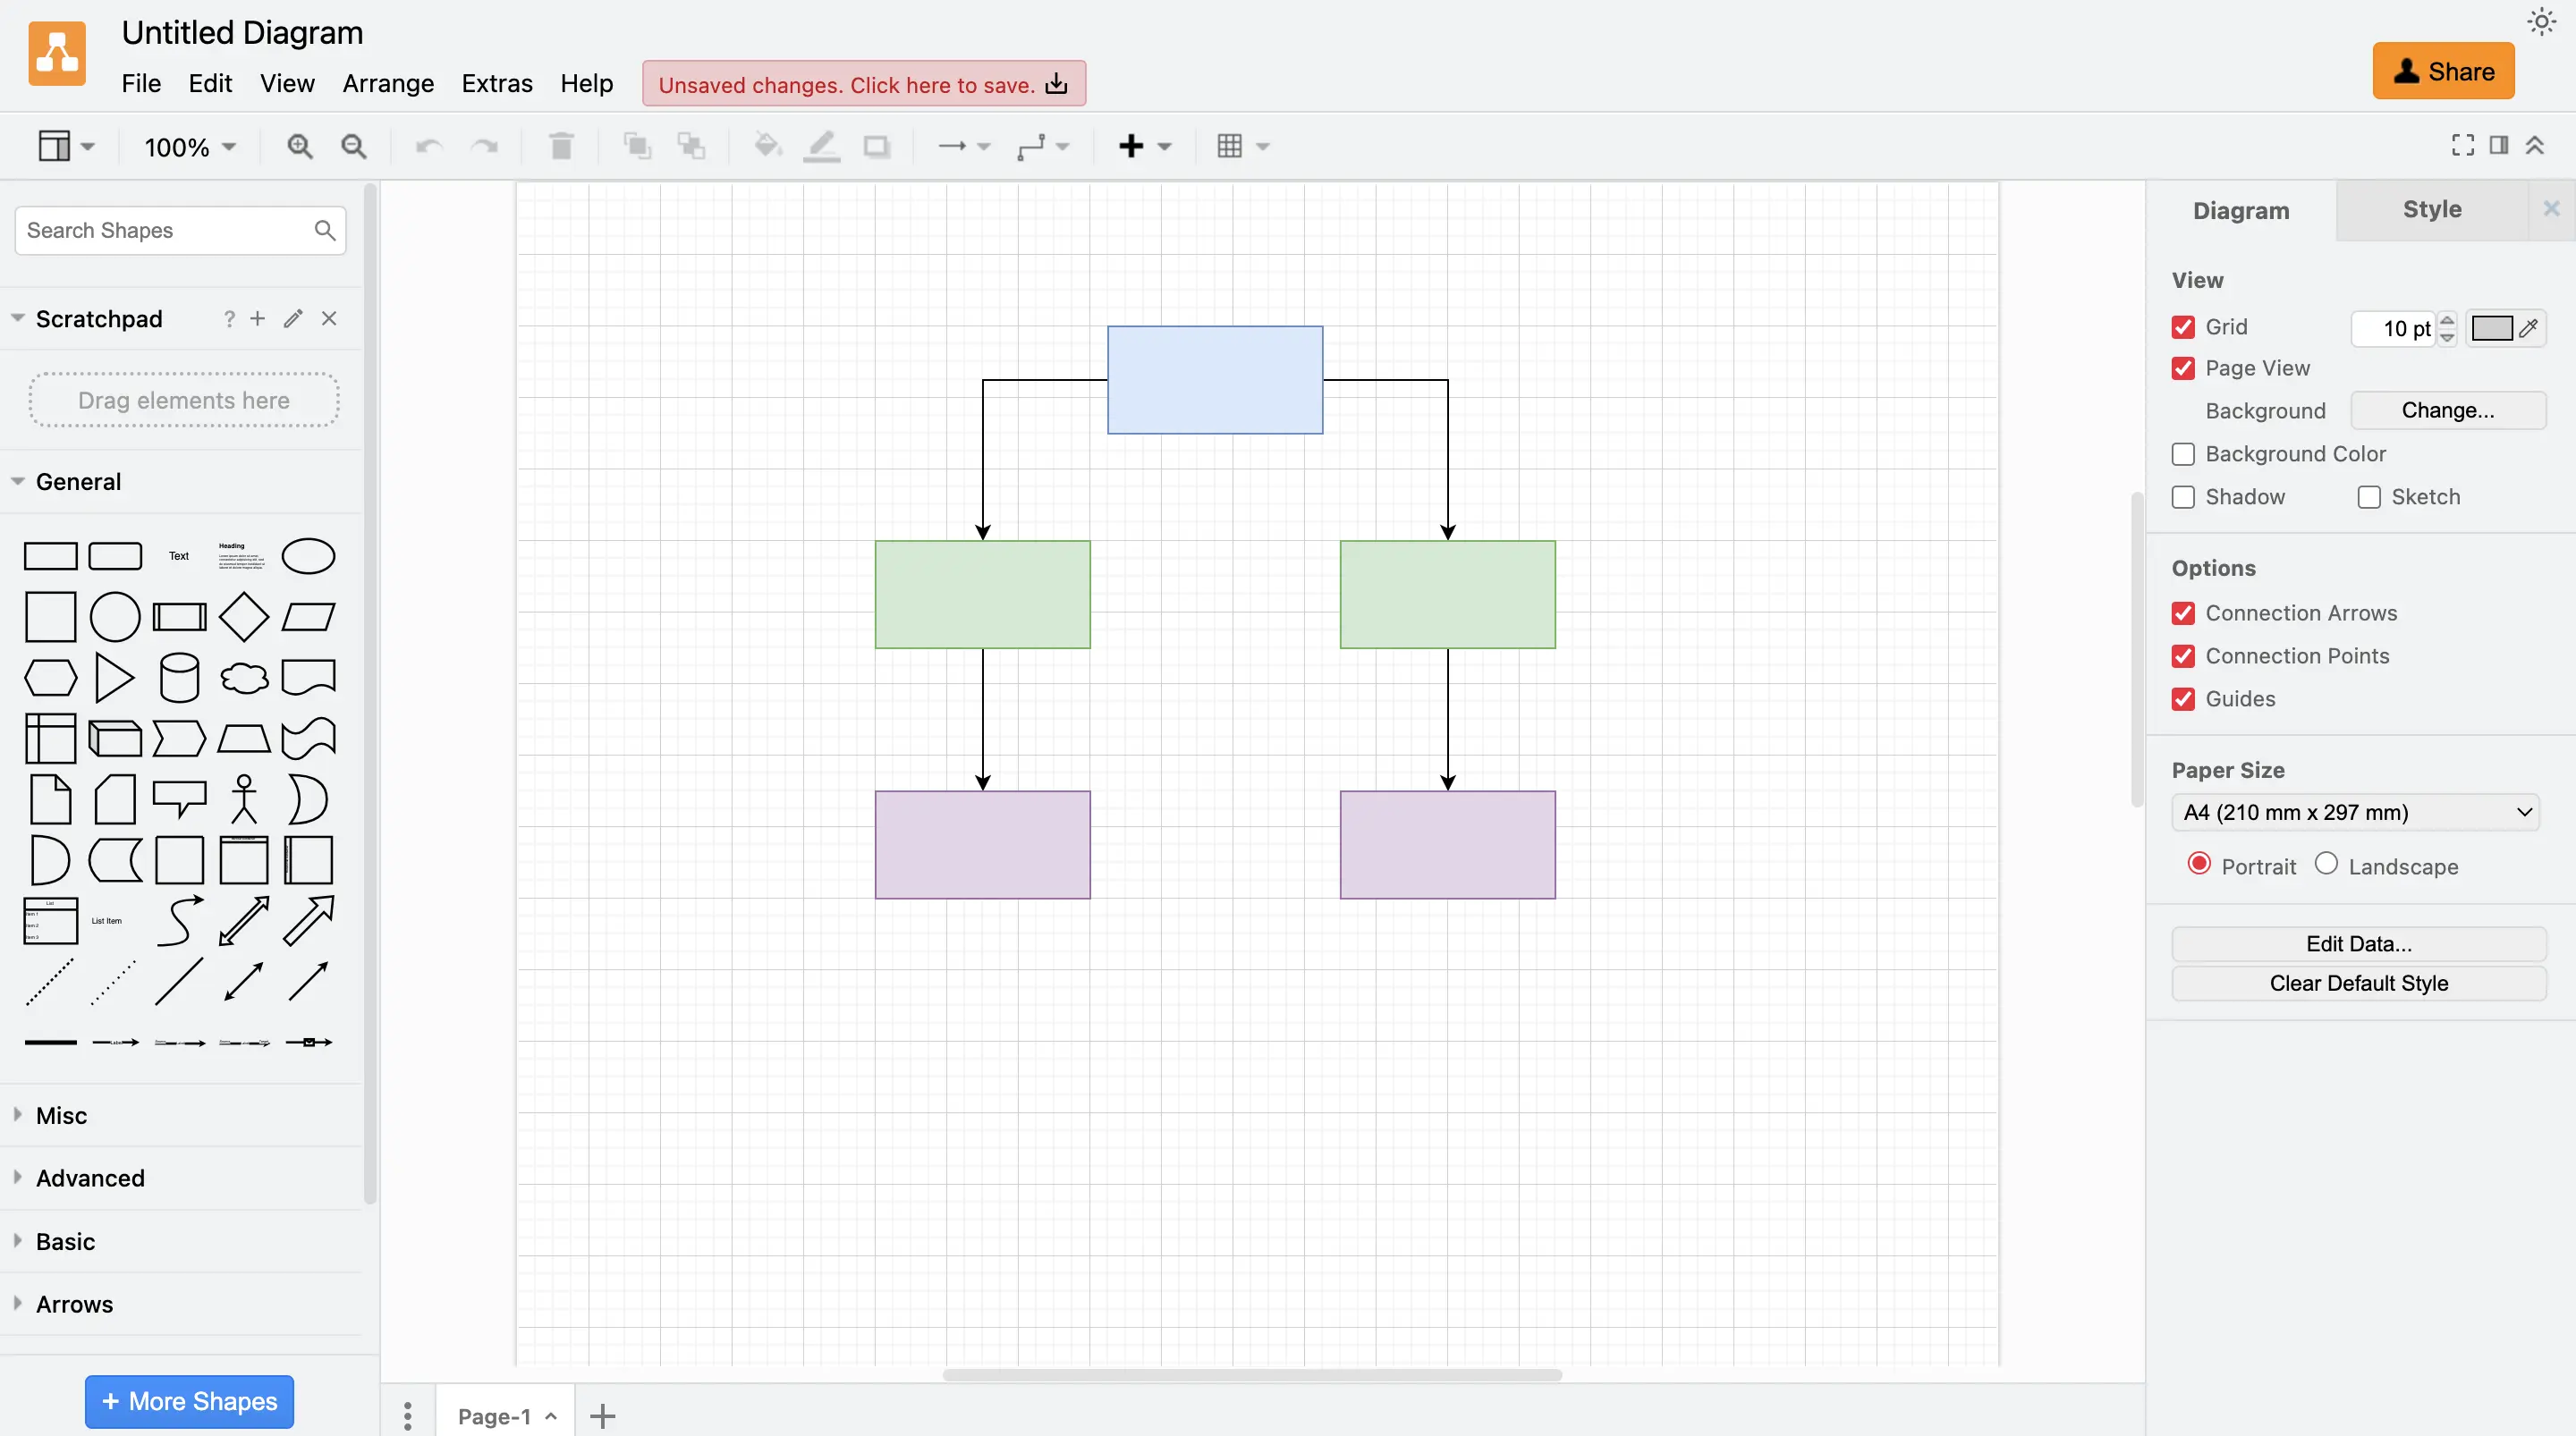Expand the Advanced shapes category
The height and width of the screenshot is (1436, 2576).
click(90, 1176)
